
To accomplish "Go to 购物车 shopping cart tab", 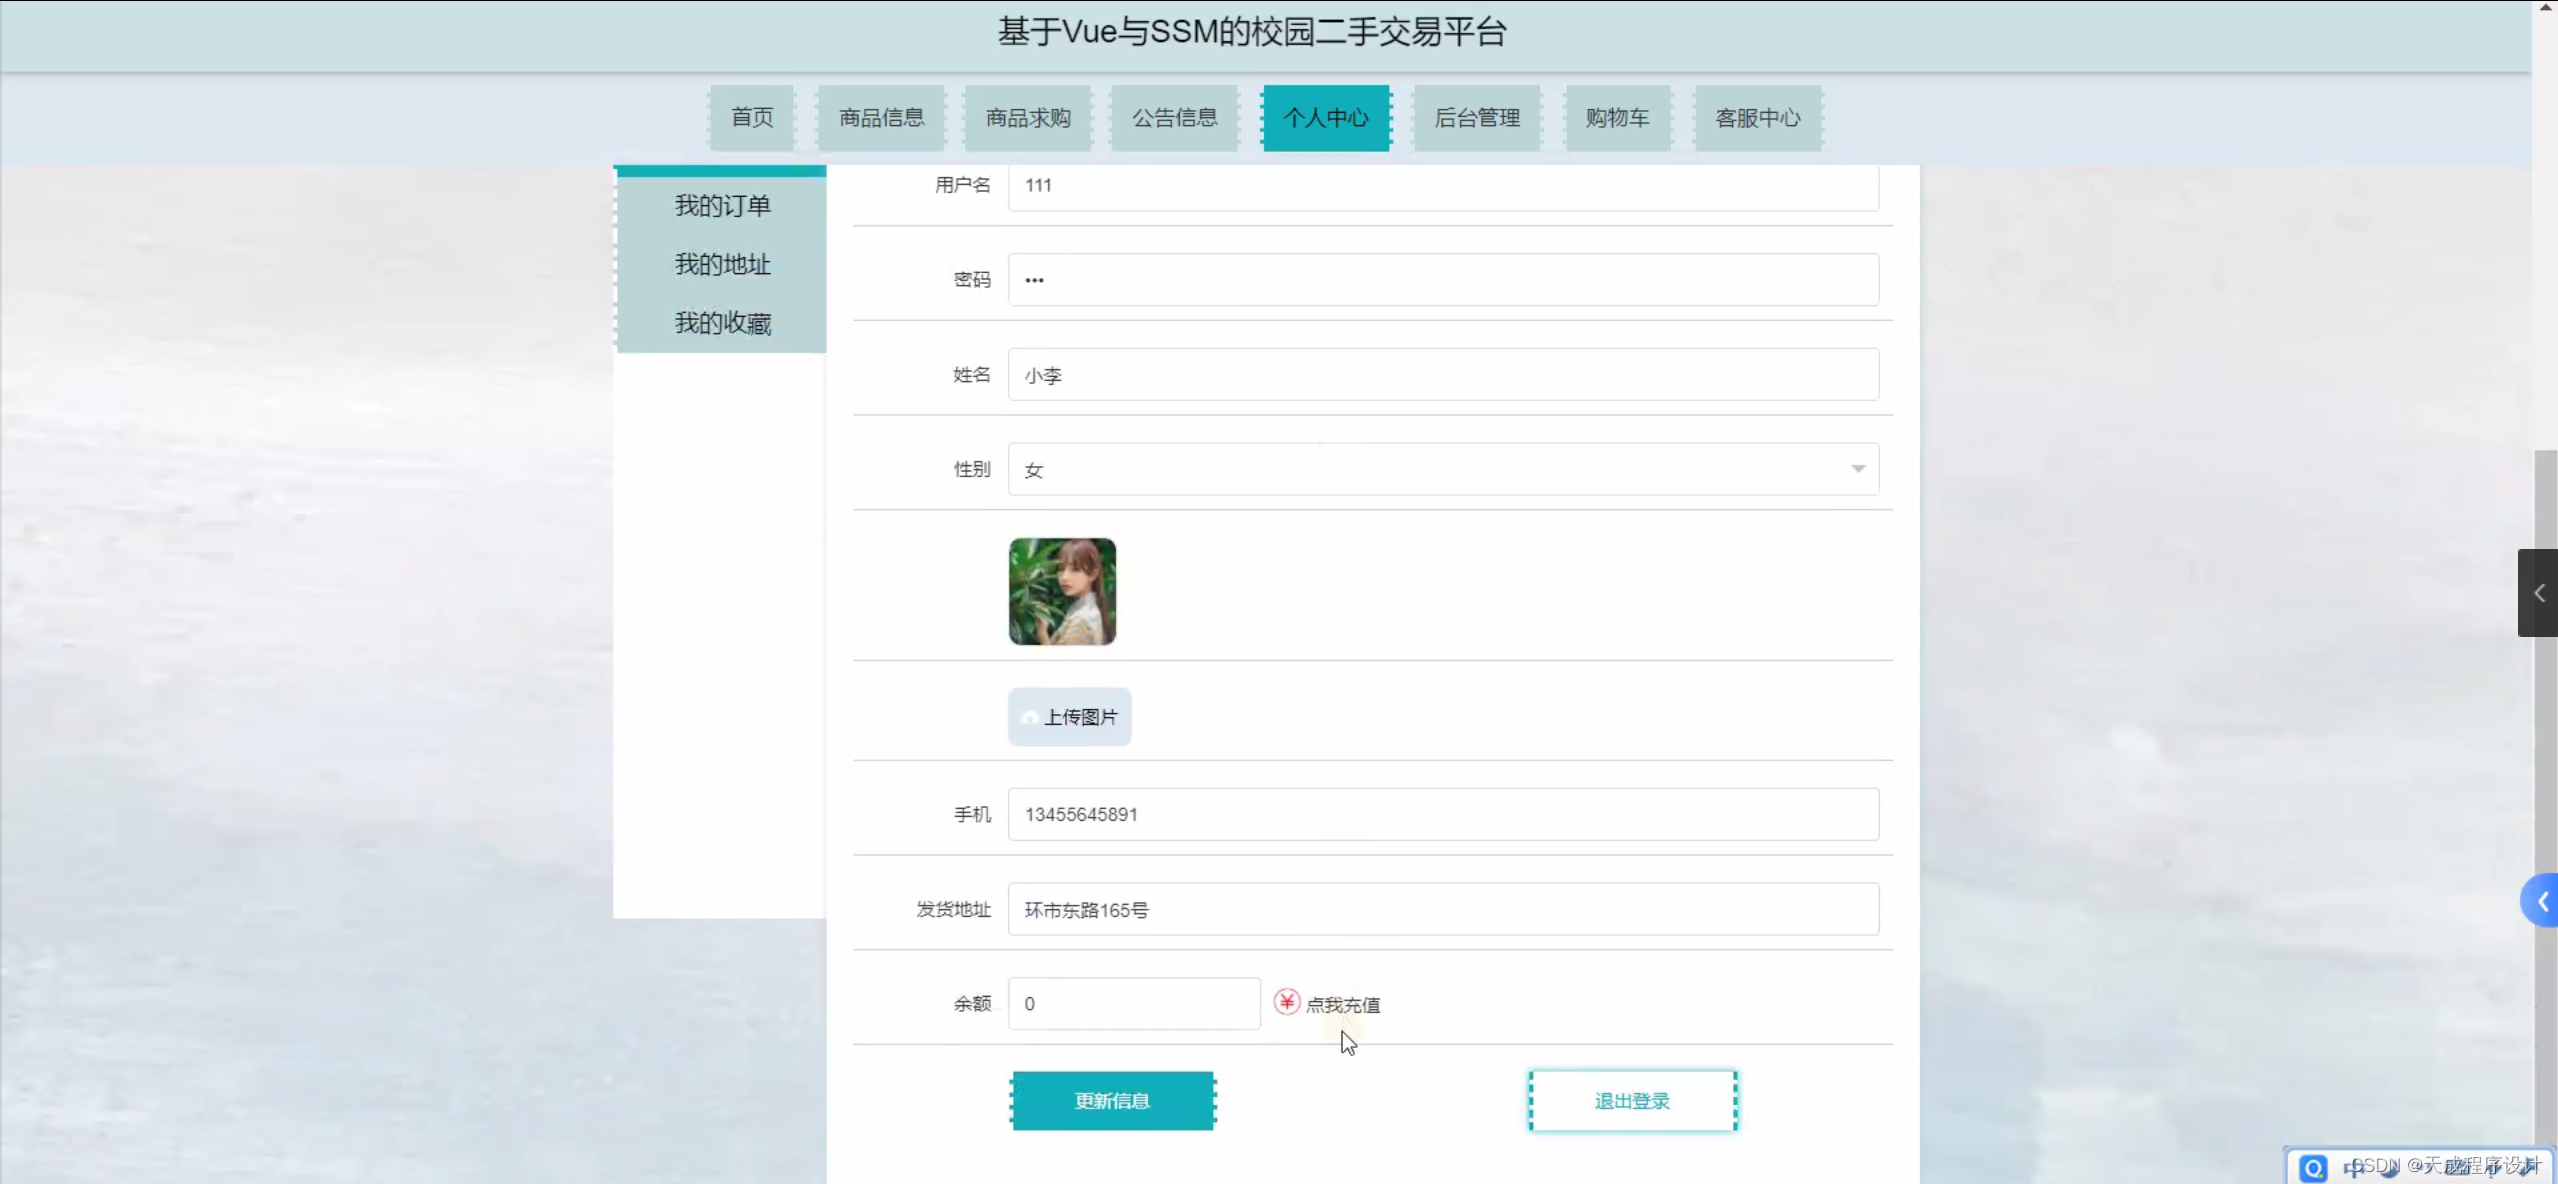I will point(1617,118).
